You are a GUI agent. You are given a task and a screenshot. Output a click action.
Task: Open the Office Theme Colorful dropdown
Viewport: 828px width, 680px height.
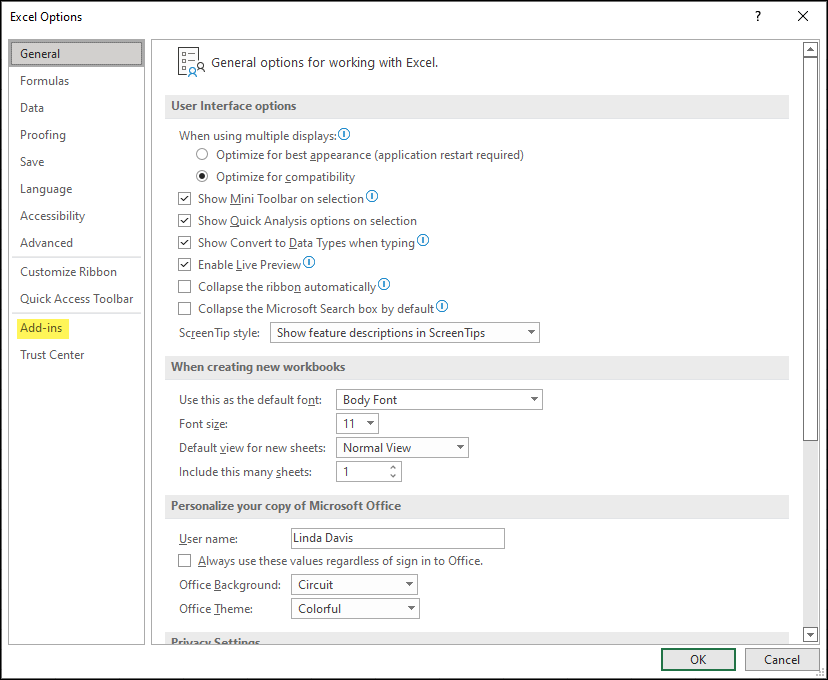(355, 609)
